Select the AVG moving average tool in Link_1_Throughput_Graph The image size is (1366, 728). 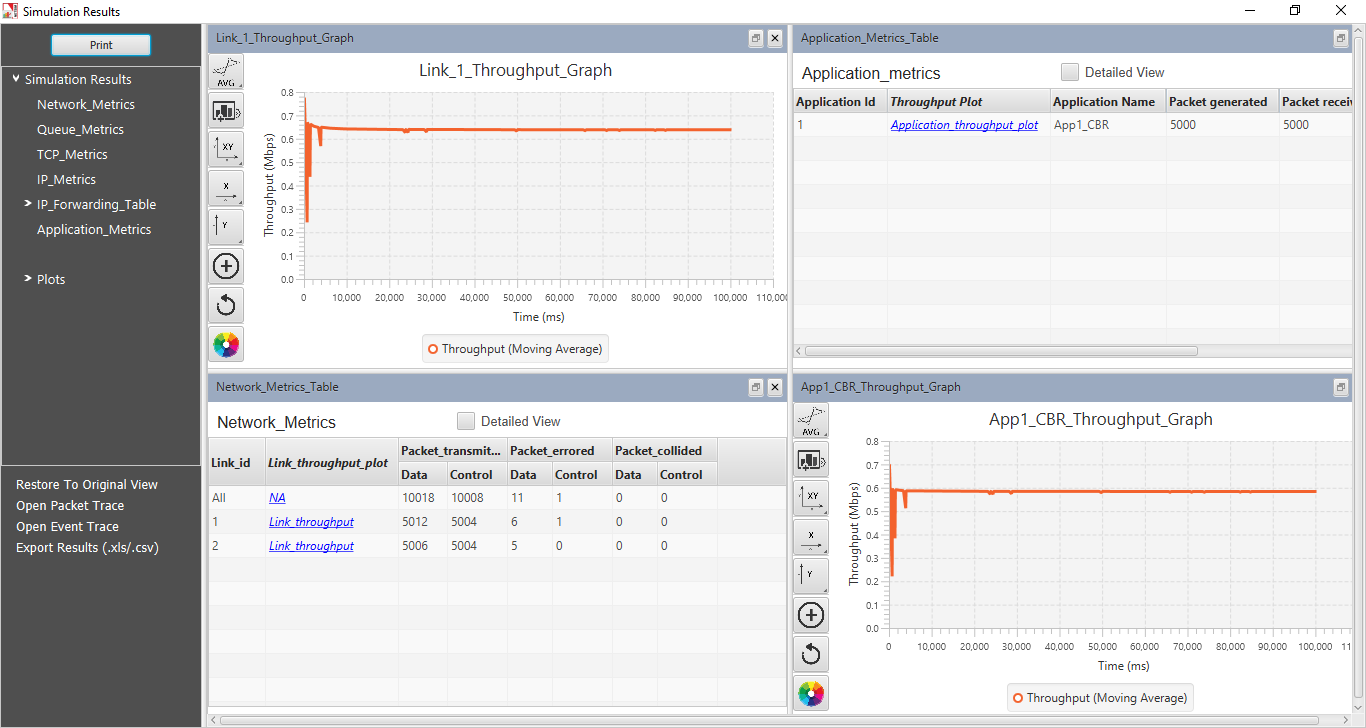click(226, 71)
